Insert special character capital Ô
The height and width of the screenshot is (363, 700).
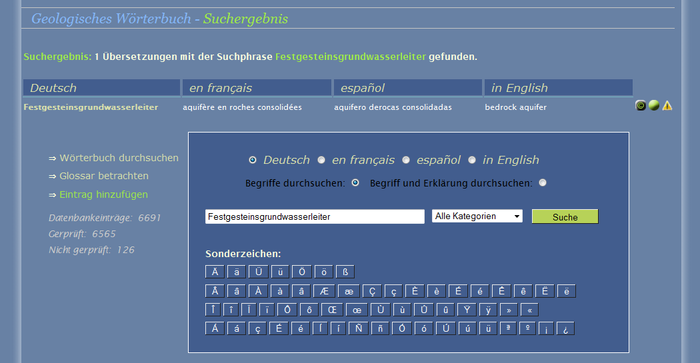point(287,310)
